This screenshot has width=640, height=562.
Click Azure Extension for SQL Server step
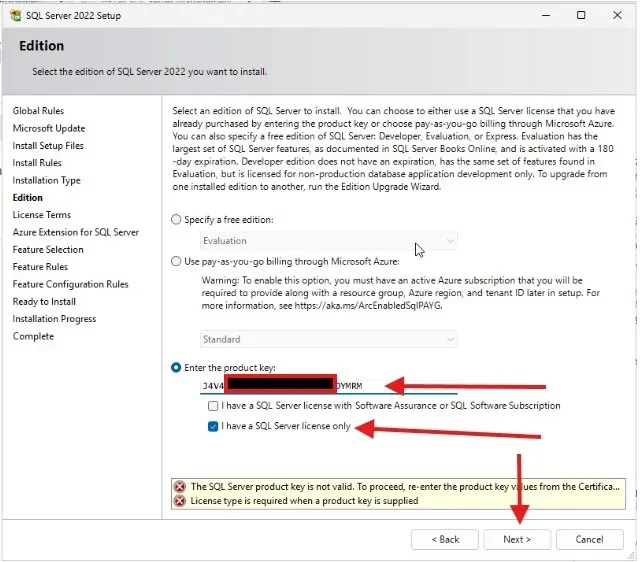tap(76, 232)
